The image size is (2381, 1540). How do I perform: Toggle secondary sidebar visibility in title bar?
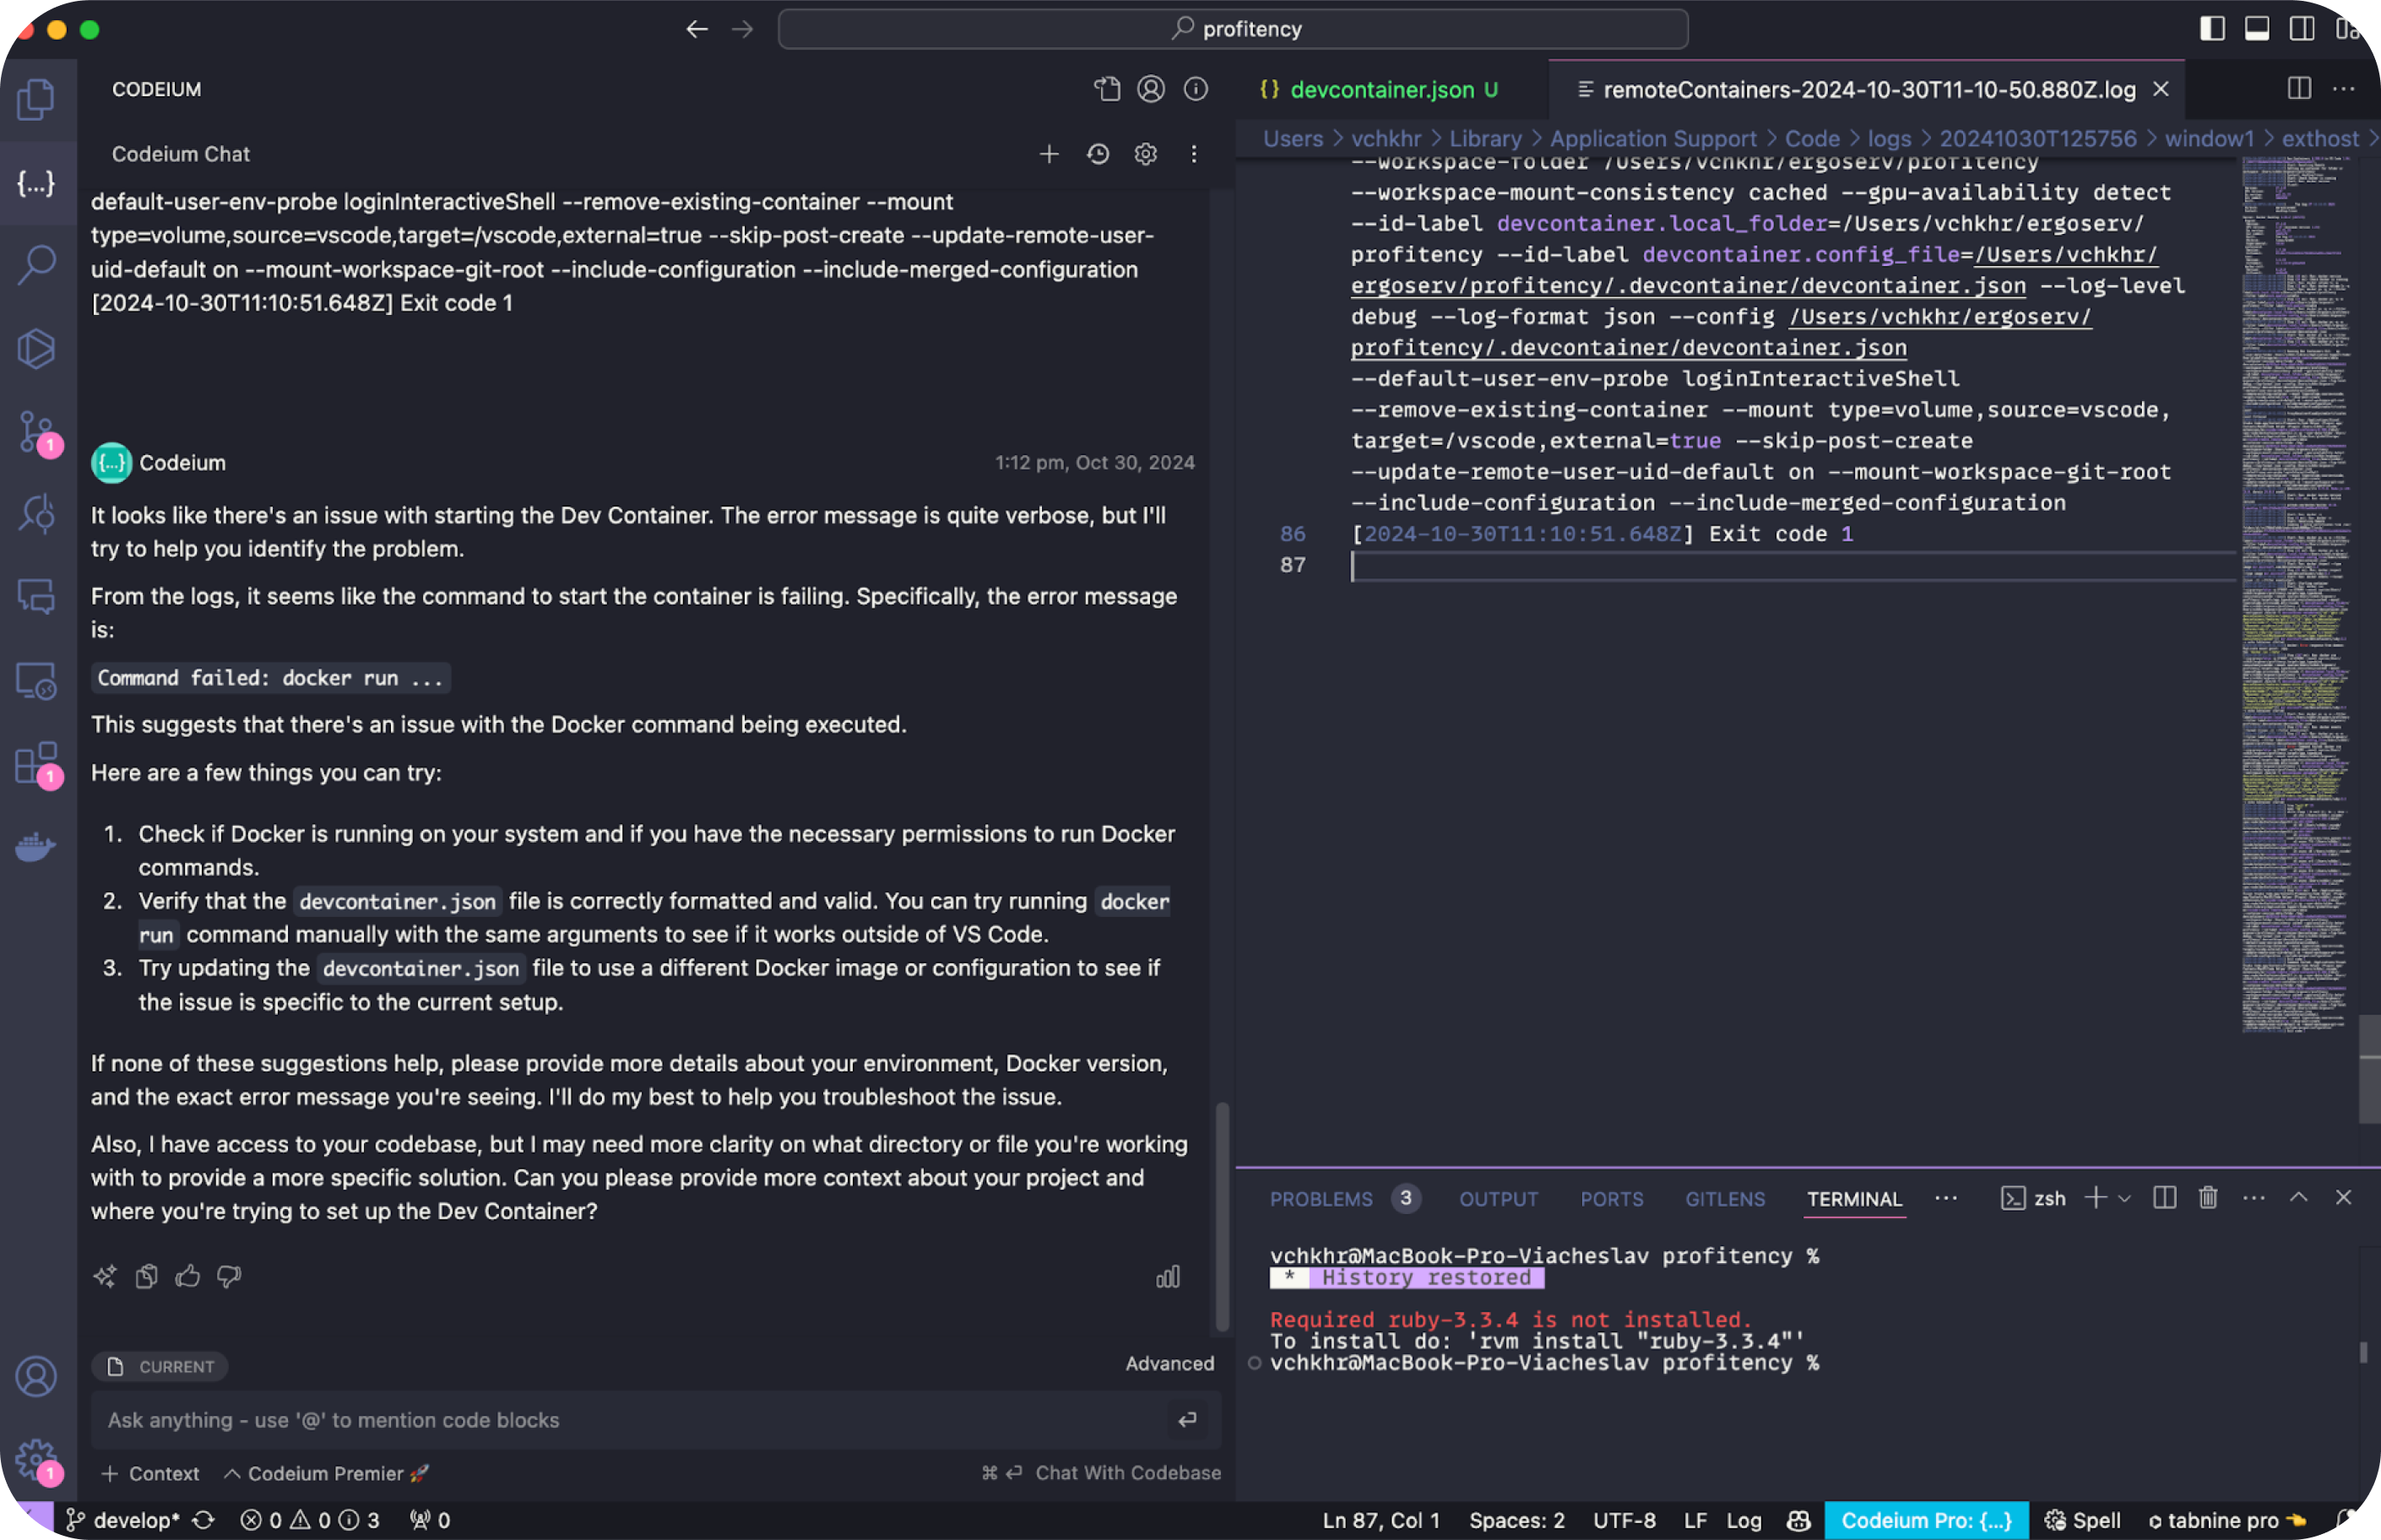click(2302, 29)
